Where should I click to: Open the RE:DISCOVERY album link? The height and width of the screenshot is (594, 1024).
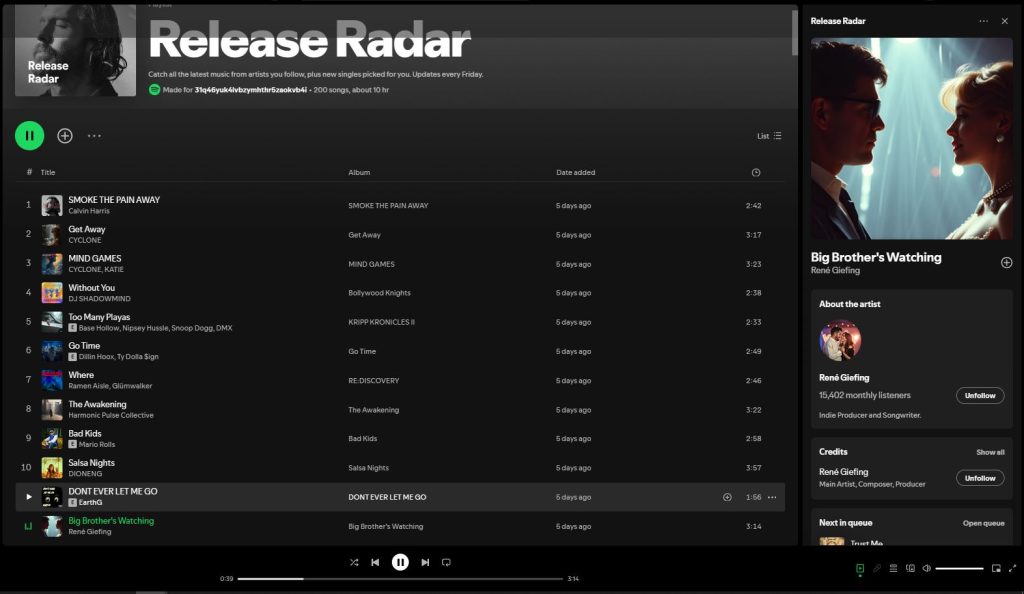click(374, 381)
